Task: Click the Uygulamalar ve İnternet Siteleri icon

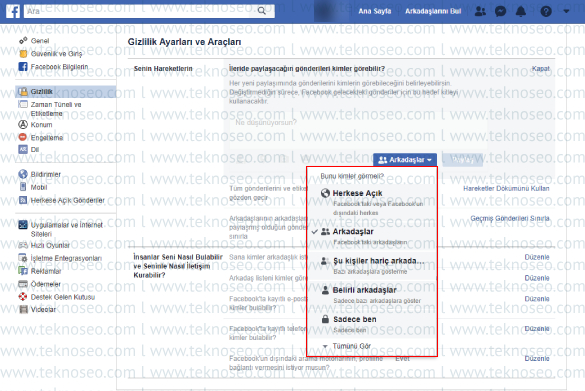Action: tap(23, 225)
